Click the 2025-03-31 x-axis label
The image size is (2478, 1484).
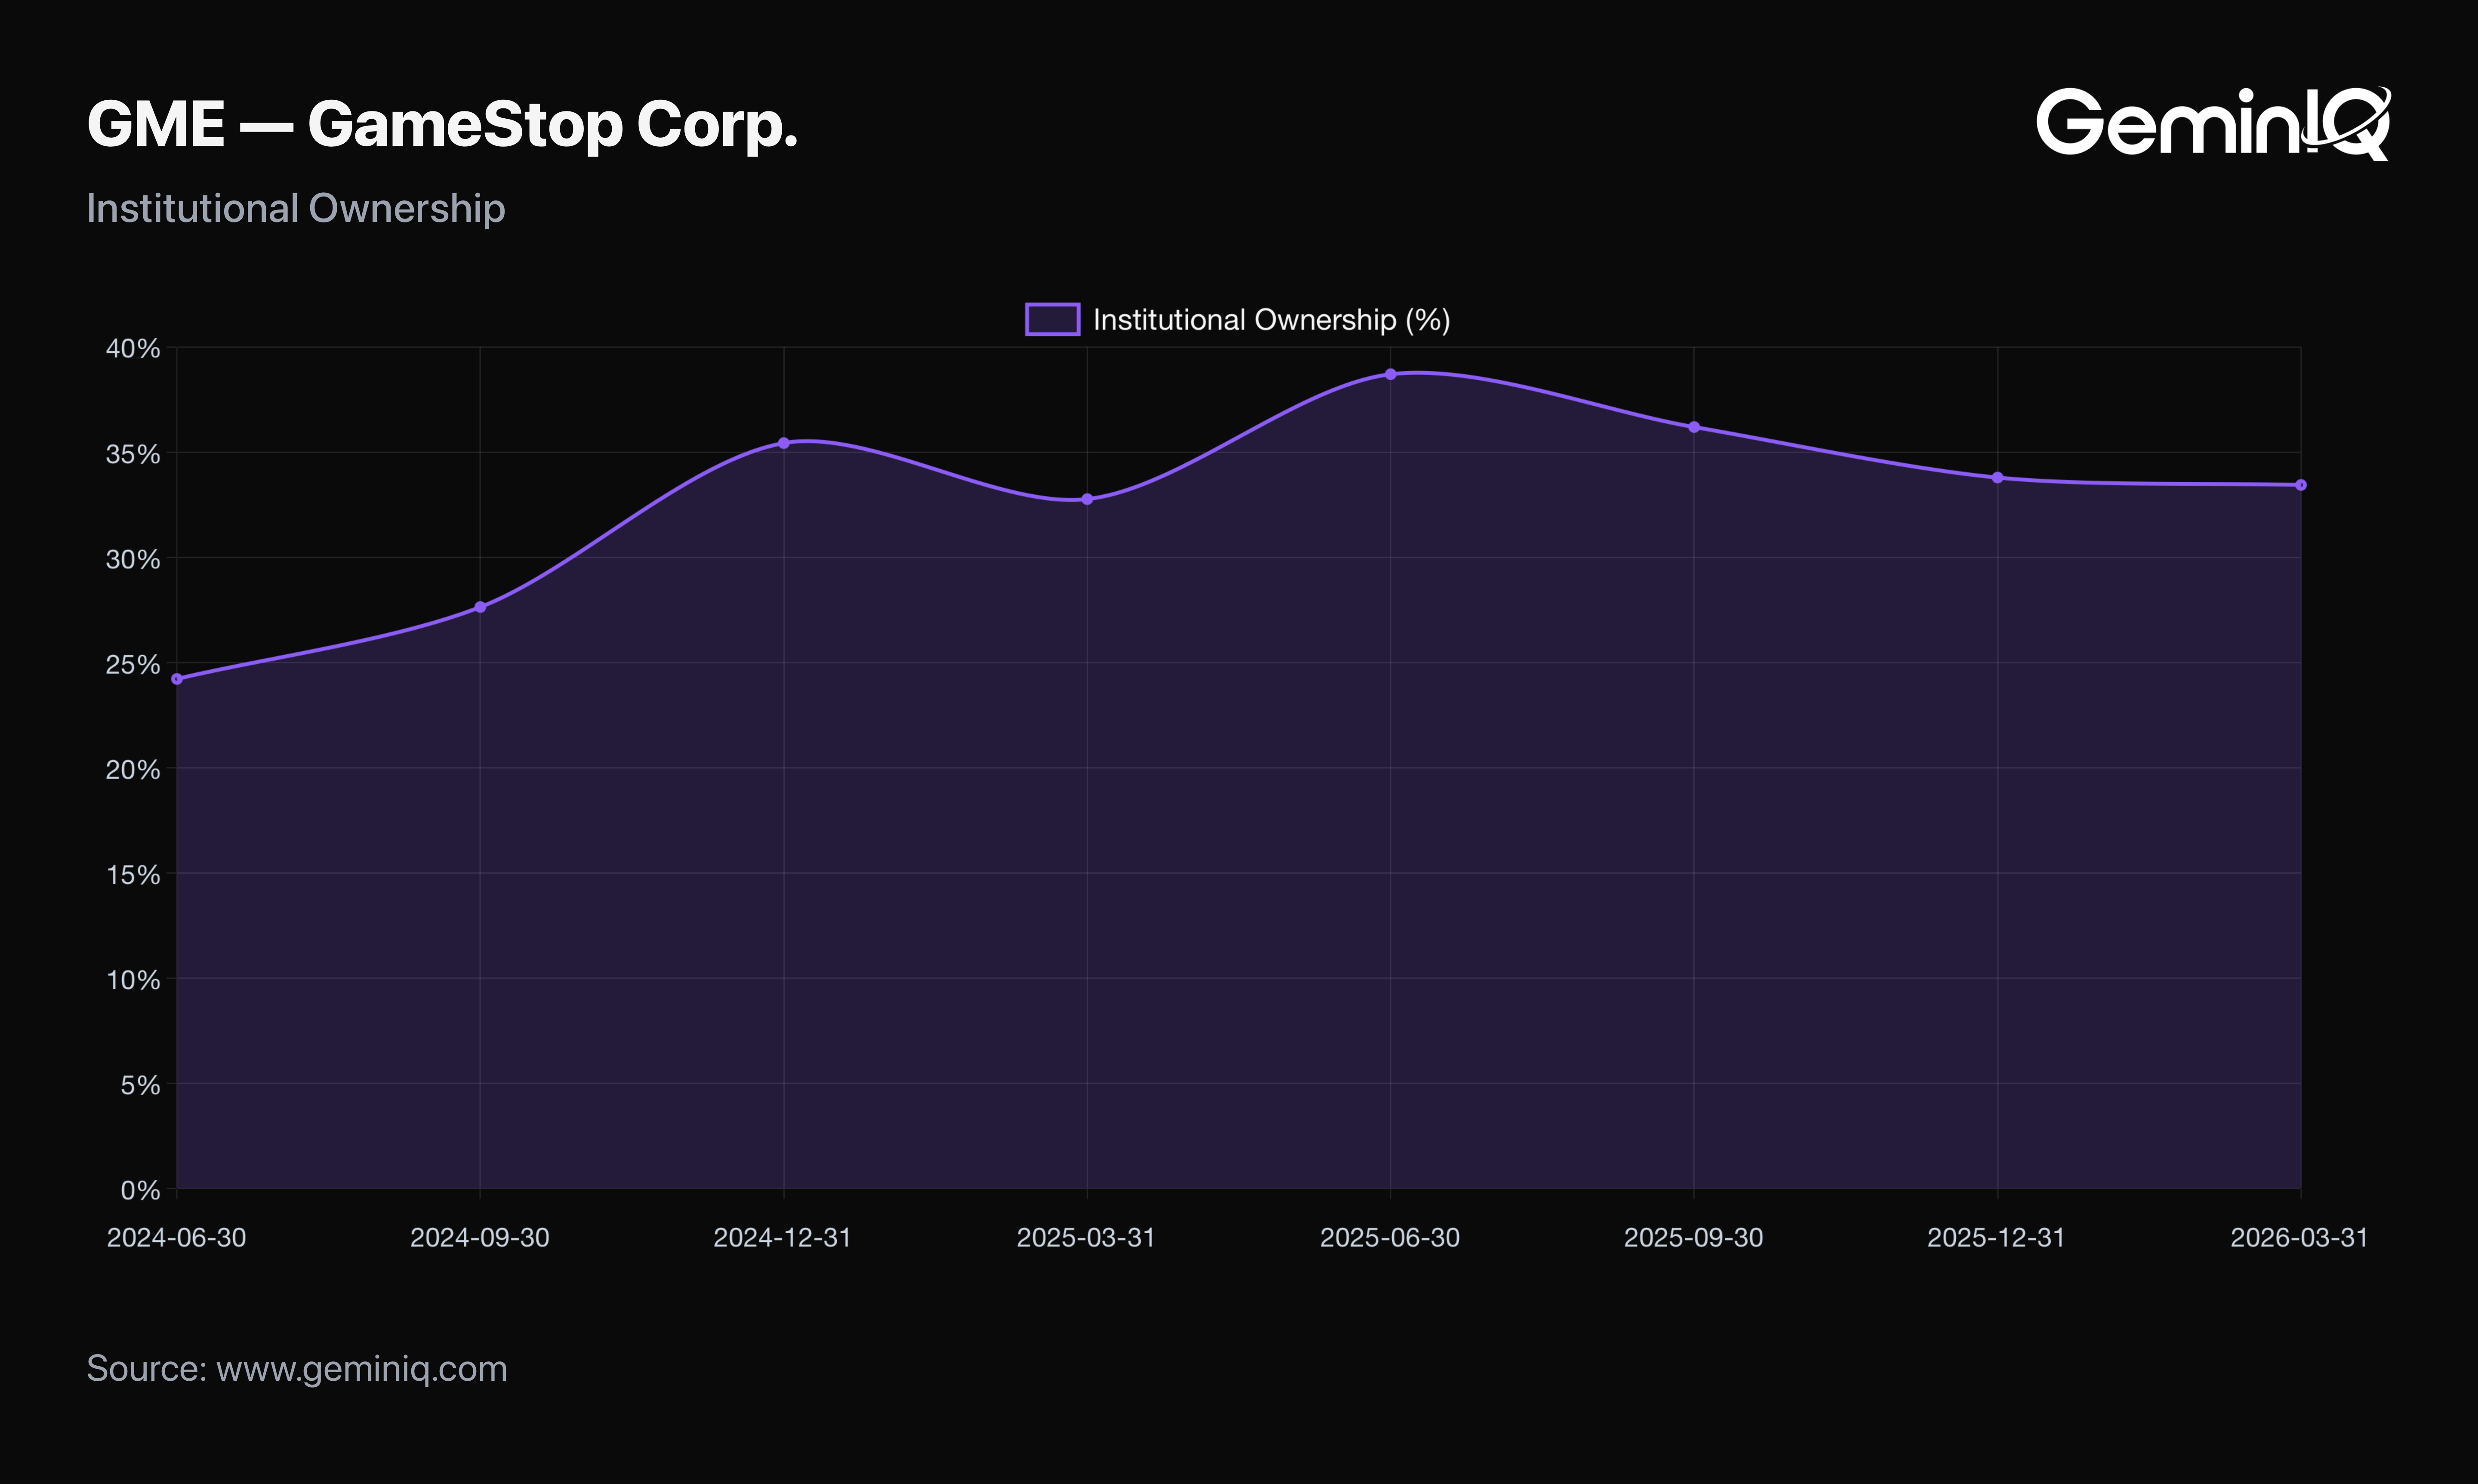coord(1086,1238)
